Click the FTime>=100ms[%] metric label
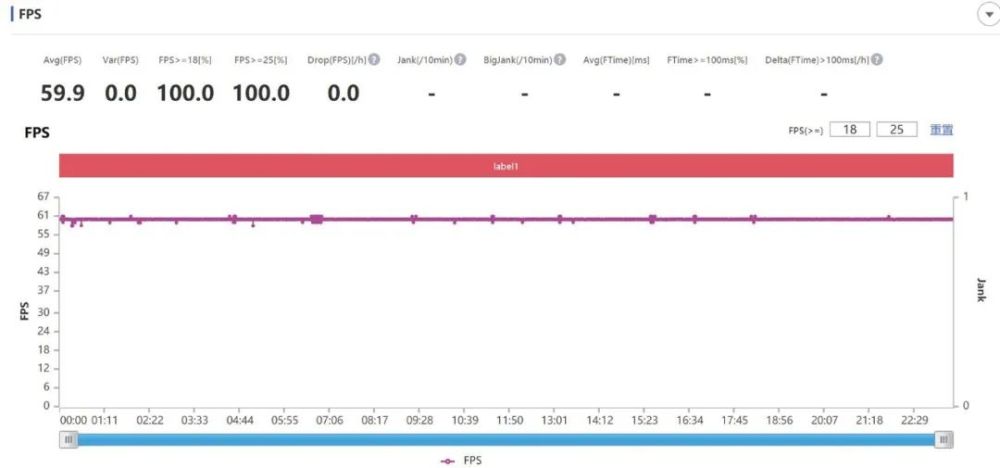Screen dimensions: 1000x468 point(707,60)
